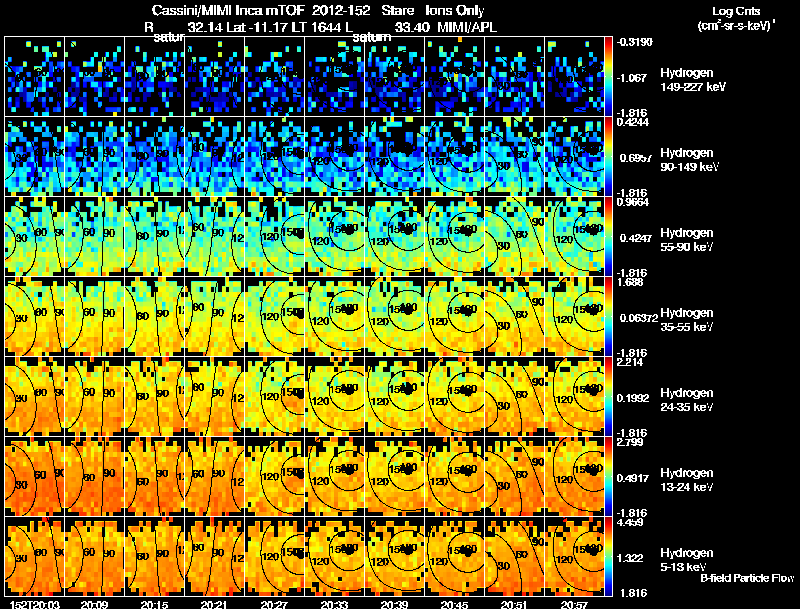The image size is (800, 609).
Task: Click the color bar beside Hydrogen 13-24 keV
Action: pos(608,477)
